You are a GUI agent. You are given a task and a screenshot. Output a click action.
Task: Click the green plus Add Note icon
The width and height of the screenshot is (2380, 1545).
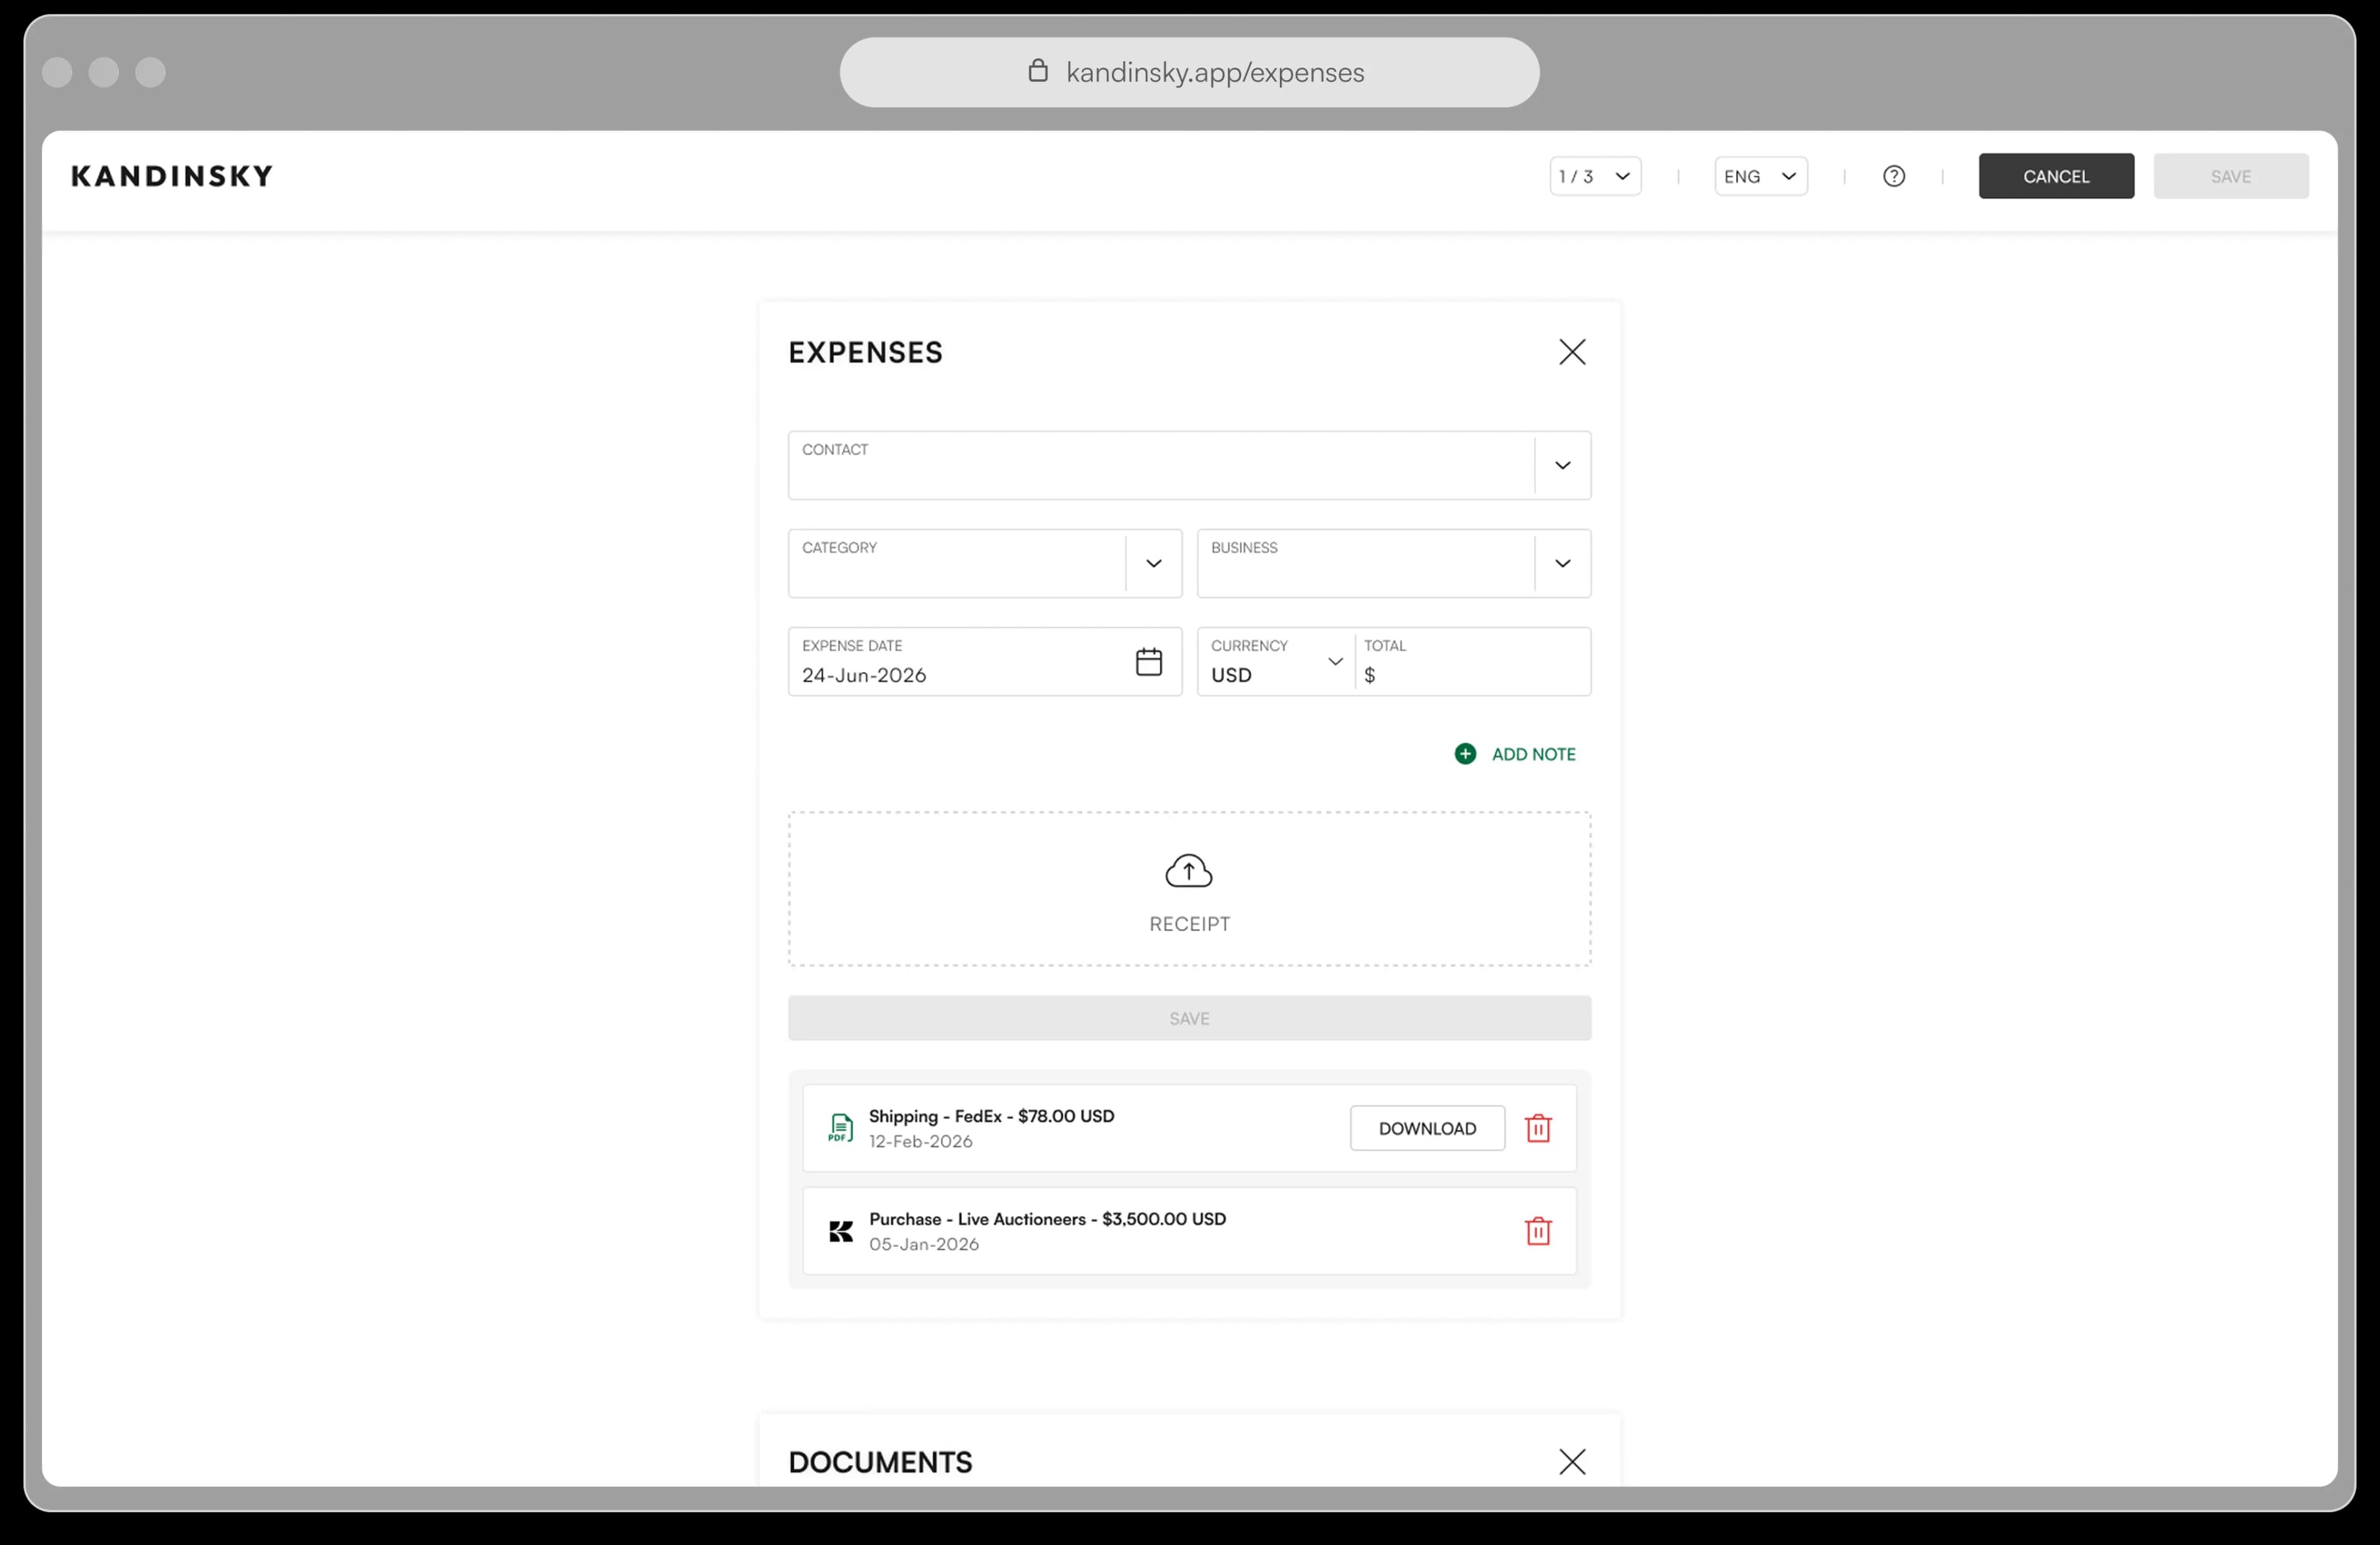pos(1464,754)
